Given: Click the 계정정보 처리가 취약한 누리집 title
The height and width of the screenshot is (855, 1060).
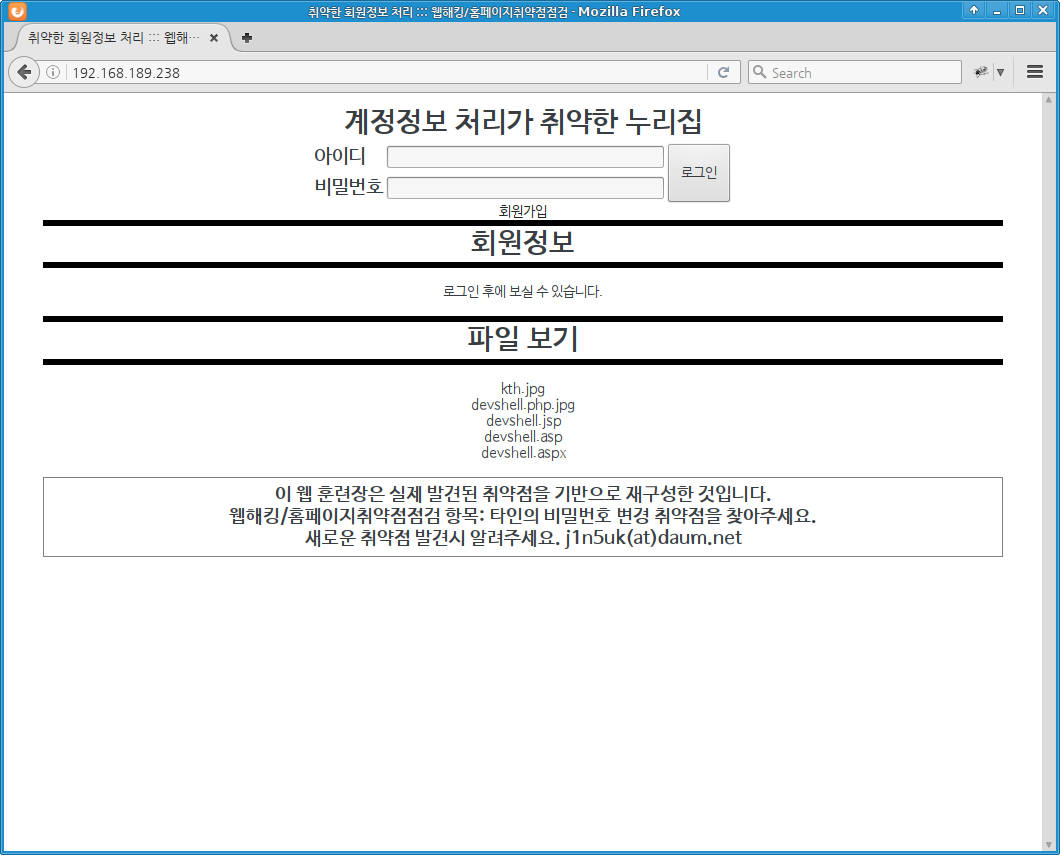Looking at the screenshot, I should click(x=523, y=122).
